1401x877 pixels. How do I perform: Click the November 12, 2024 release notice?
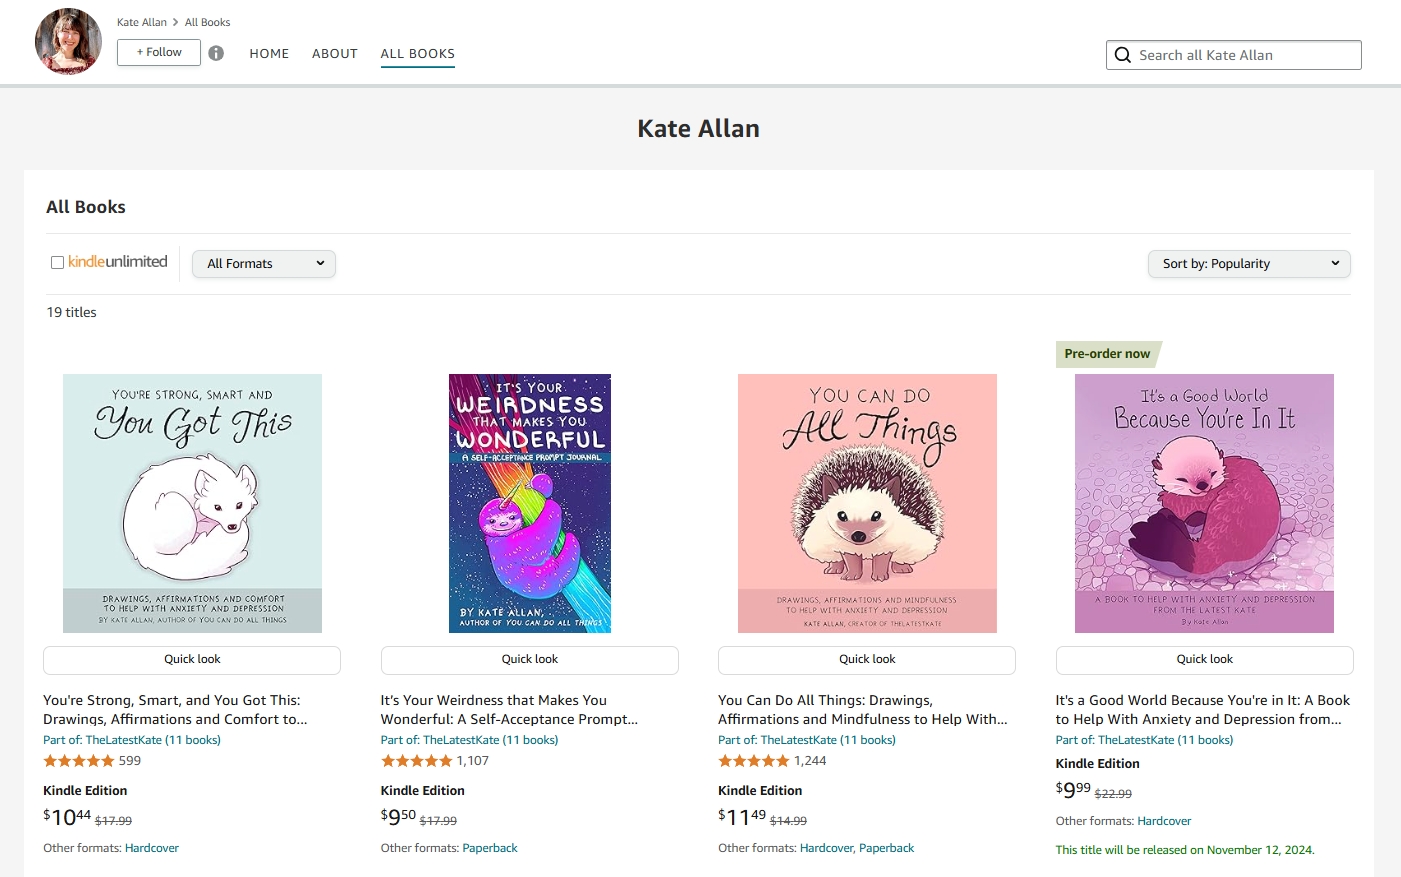pyautogui.click(x=1185, y=850)
